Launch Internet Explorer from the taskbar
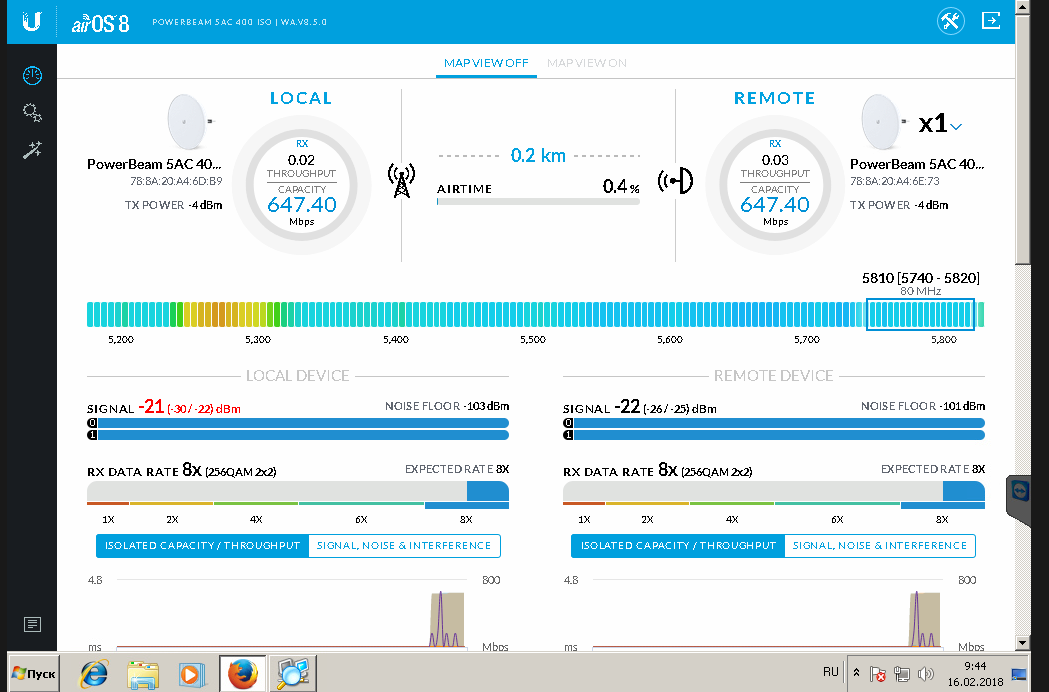The width and height of the screenshot is (1049, 692). 94,674
